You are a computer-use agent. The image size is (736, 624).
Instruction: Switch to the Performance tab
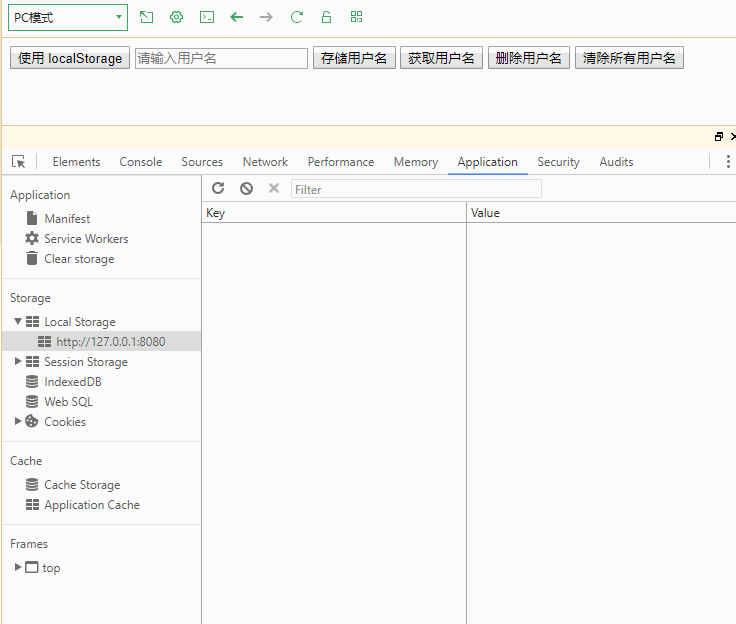tap(341, 162)
